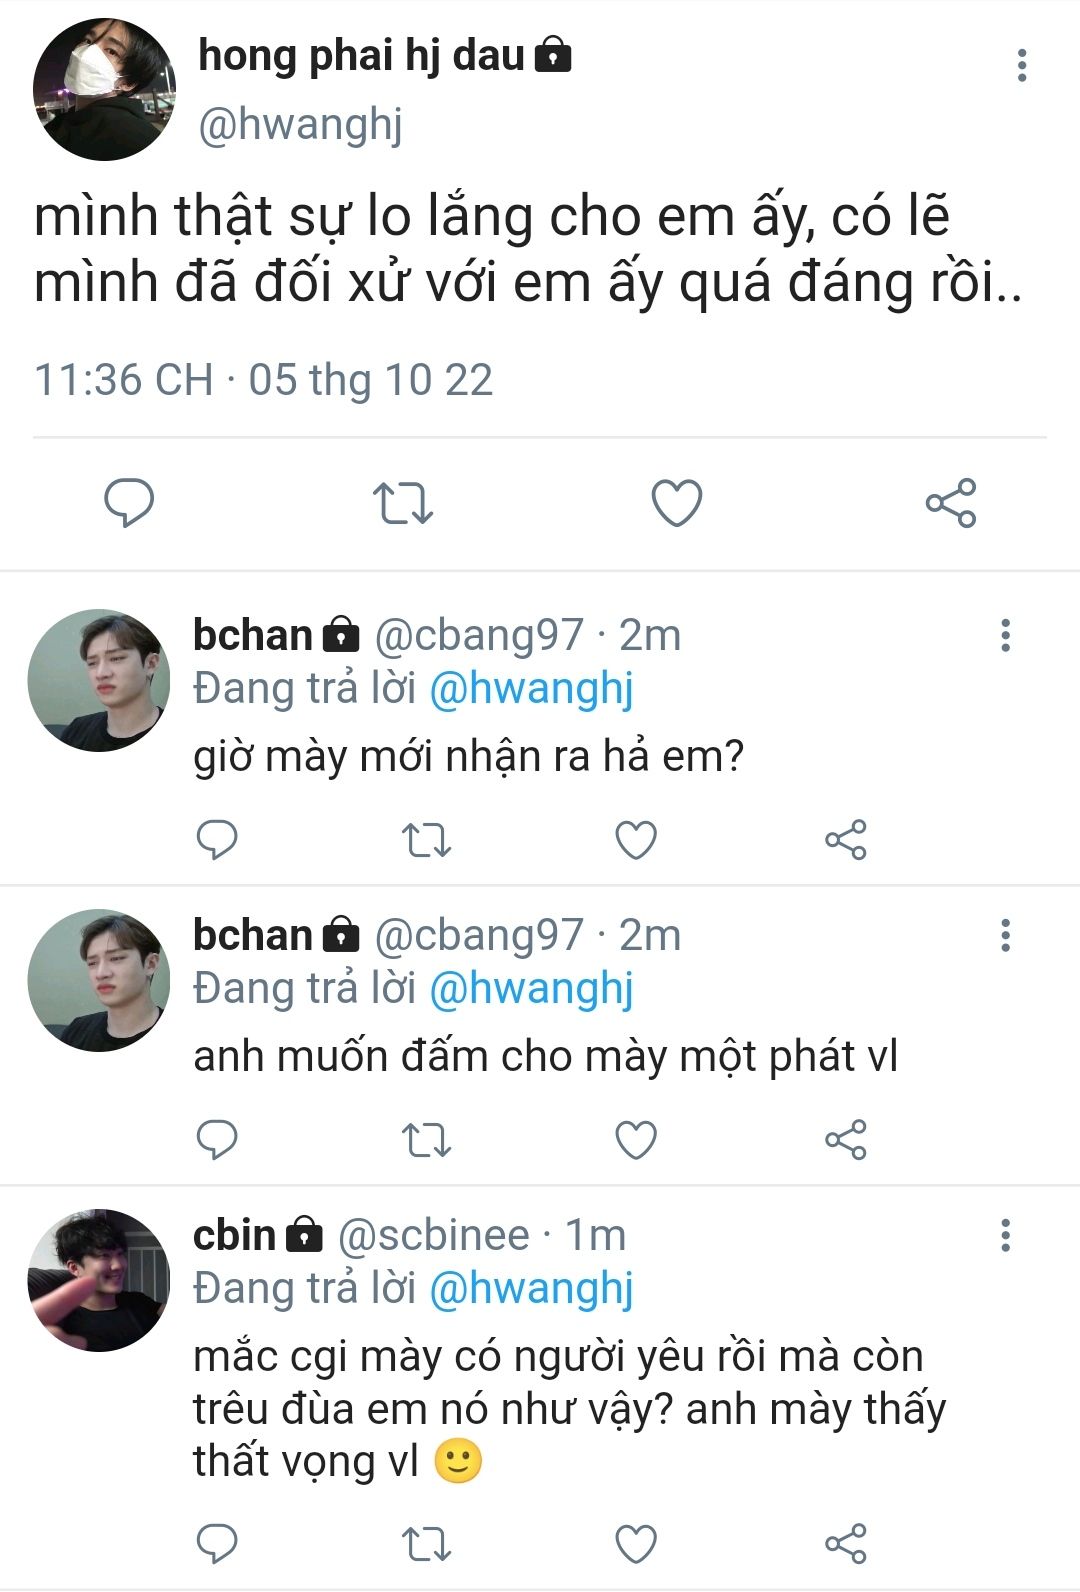View cbin's profile avatar

(98, 1280)
